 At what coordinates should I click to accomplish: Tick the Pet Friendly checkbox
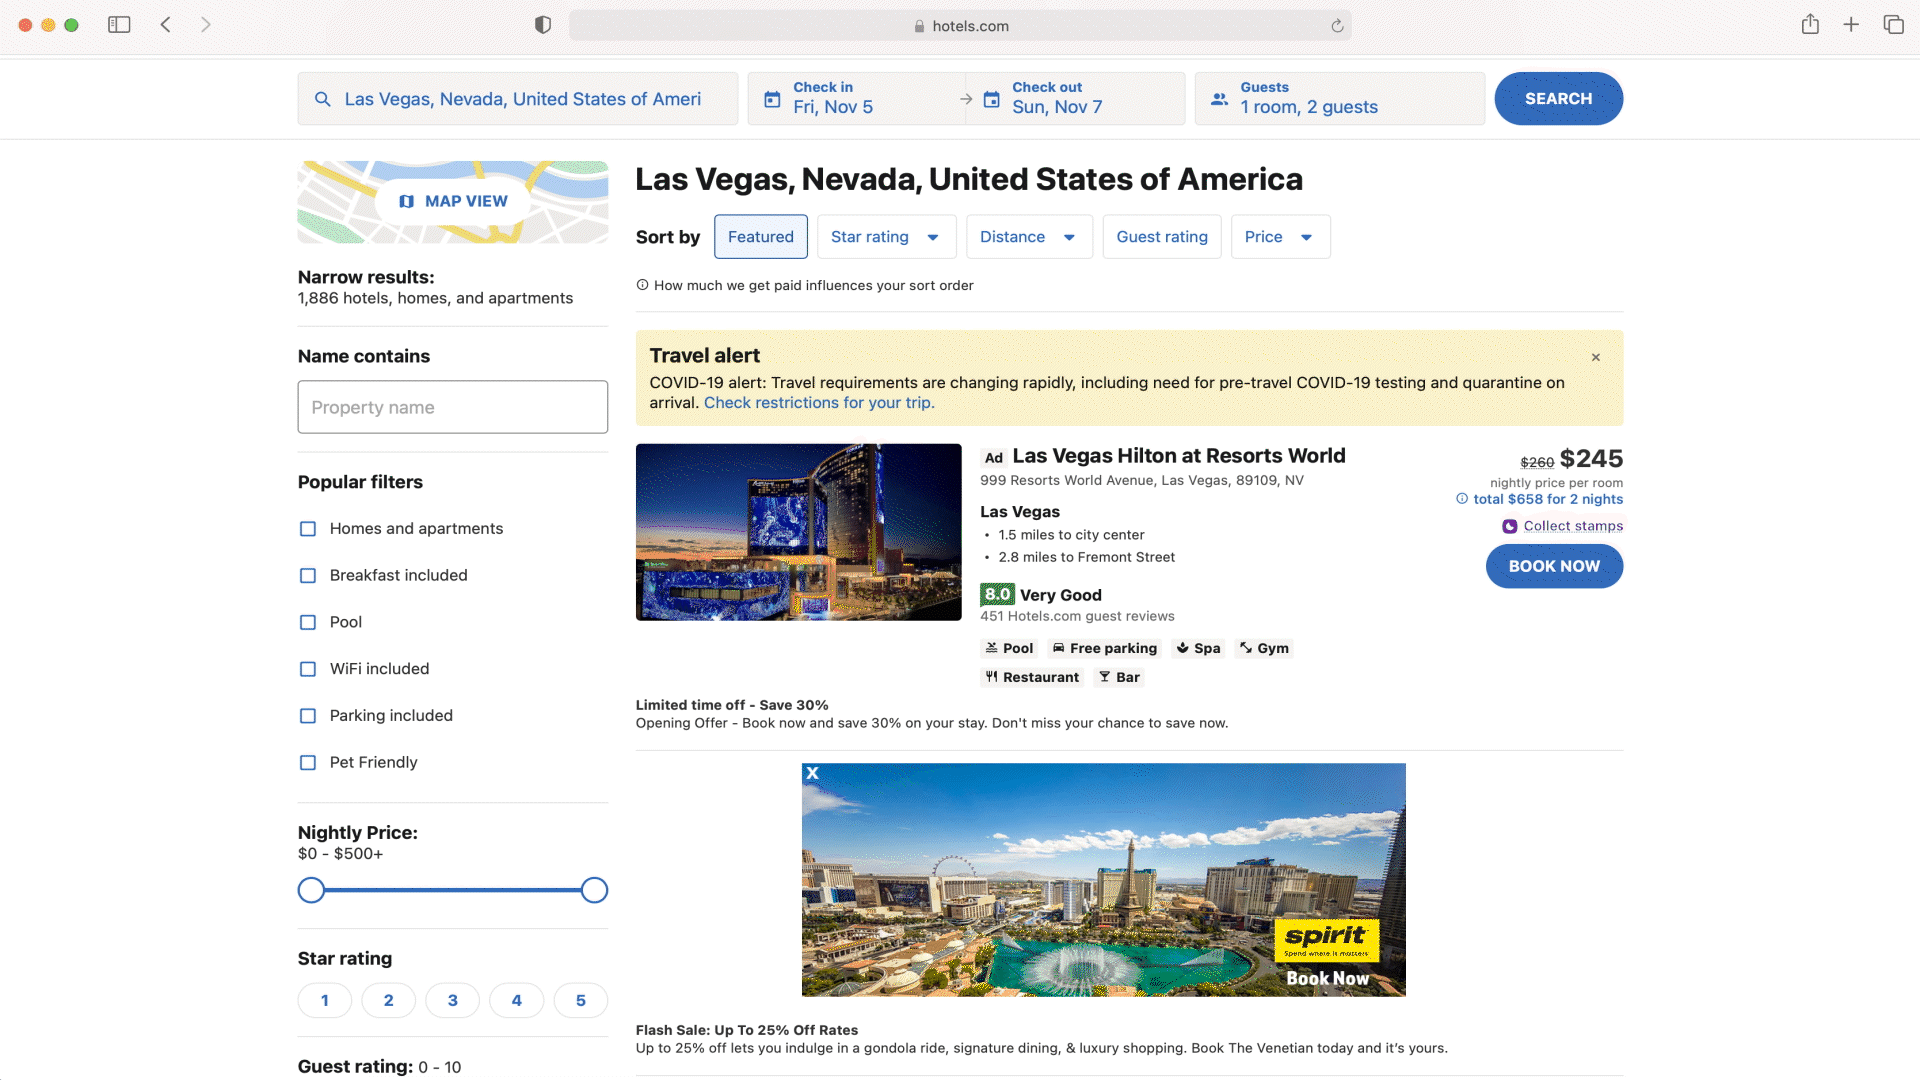[x=308, y=763]
